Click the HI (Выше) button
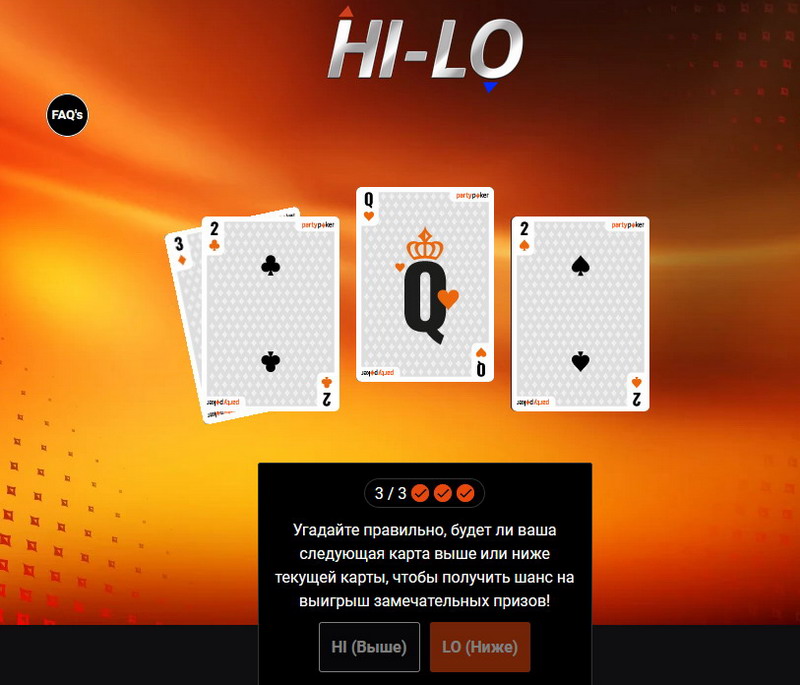This screenshot has height=685, width=800. [x=369, y=647]
